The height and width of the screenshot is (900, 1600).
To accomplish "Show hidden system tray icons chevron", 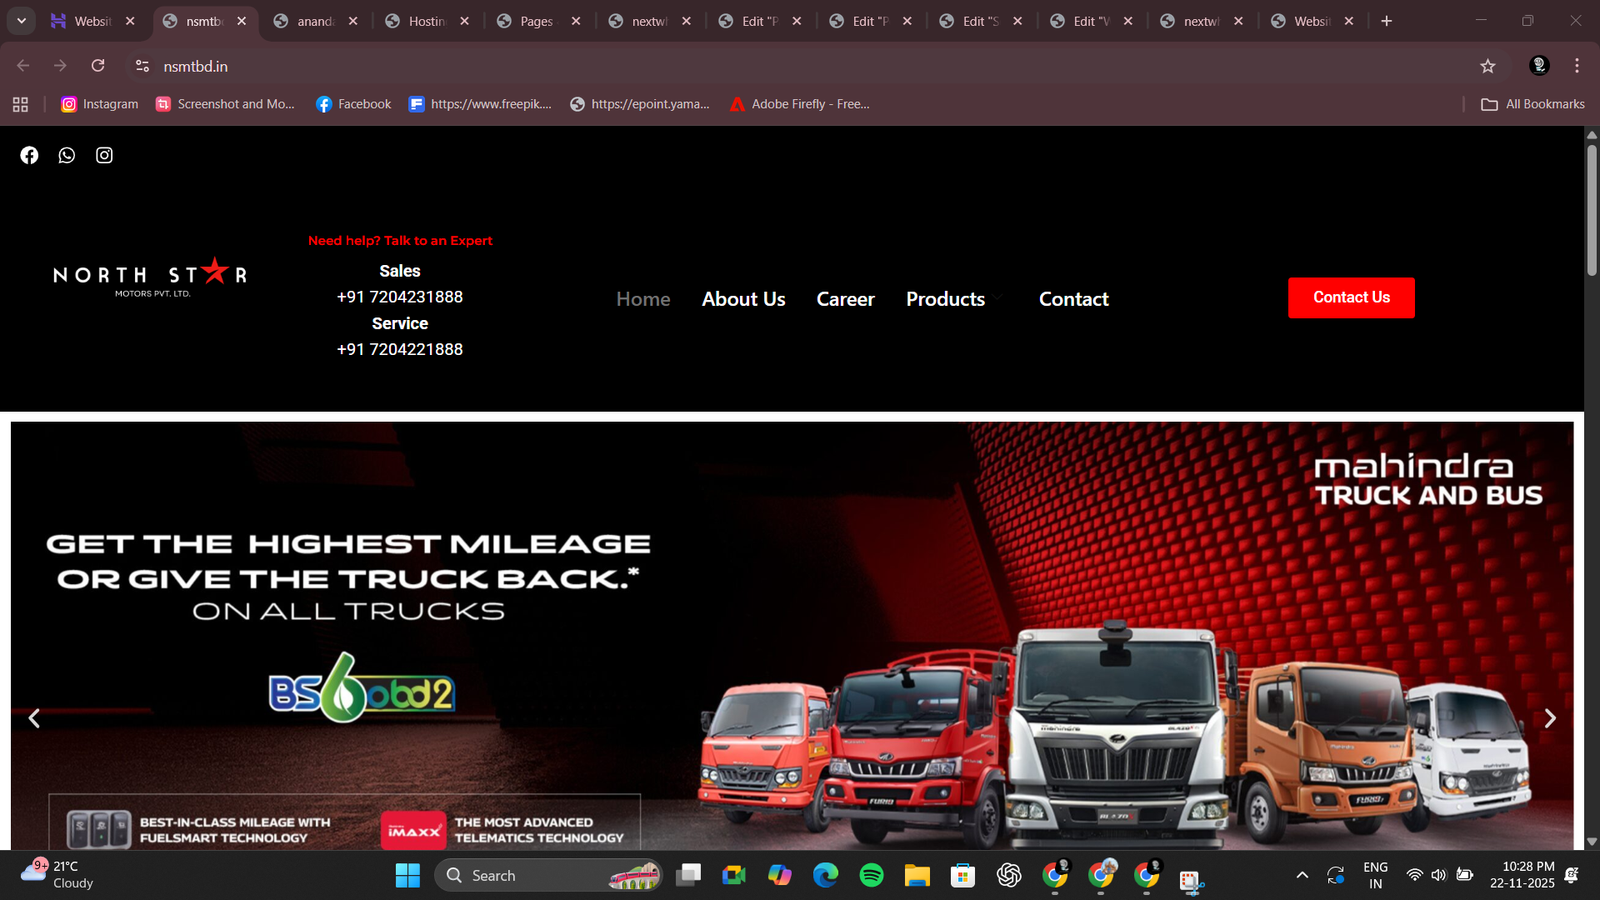I will point(1302,876).
